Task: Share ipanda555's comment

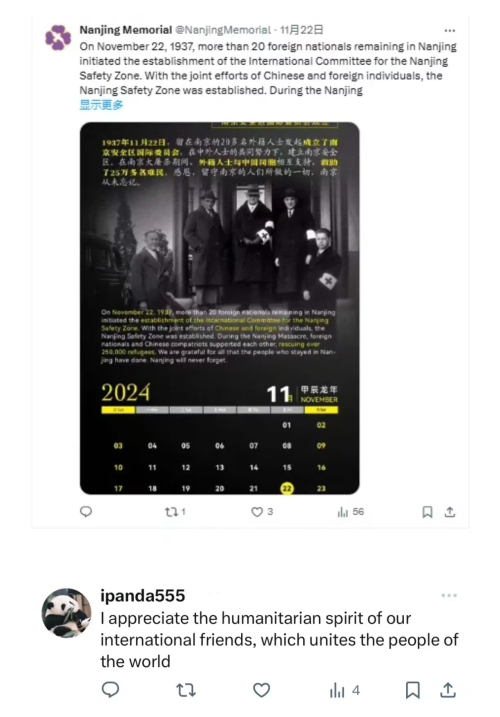Action: tap(448, 690)
